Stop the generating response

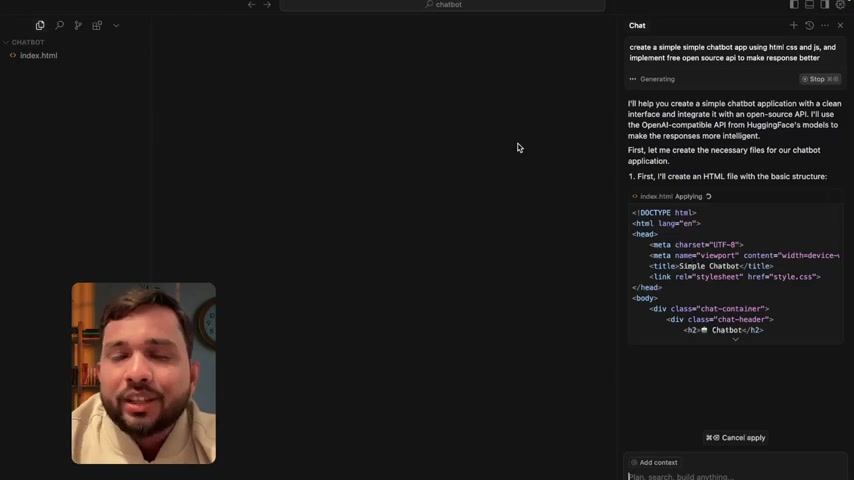(820, 79)
